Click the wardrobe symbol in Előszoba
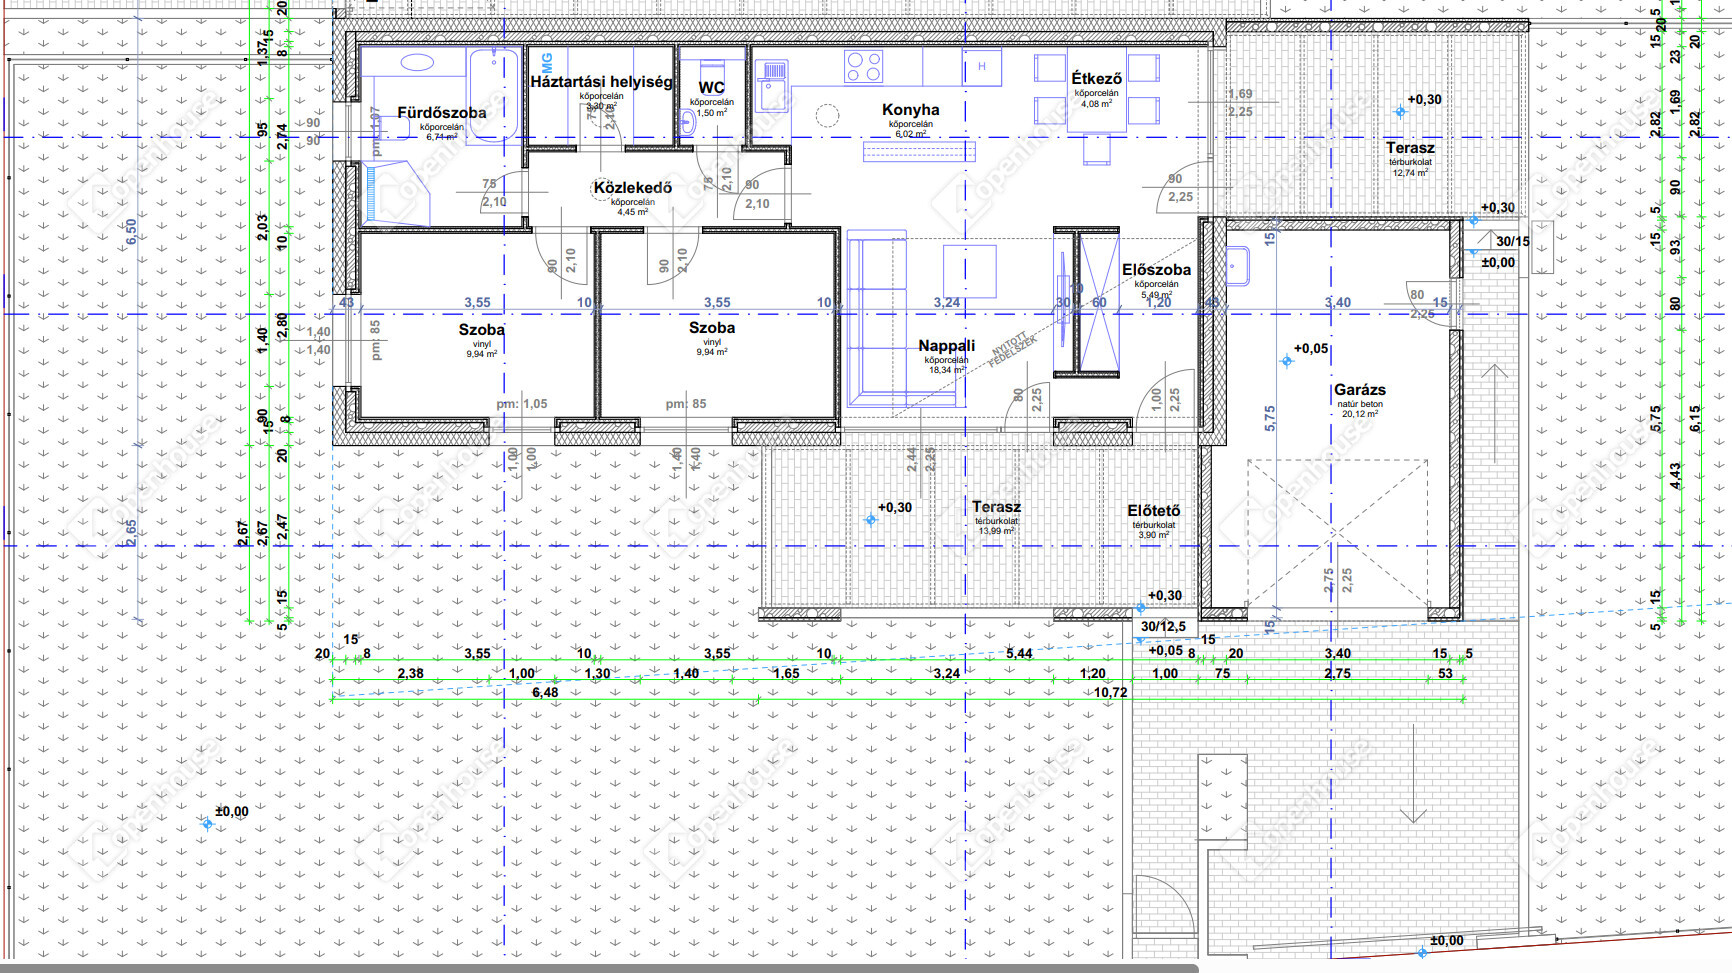 click(1097, 302)
